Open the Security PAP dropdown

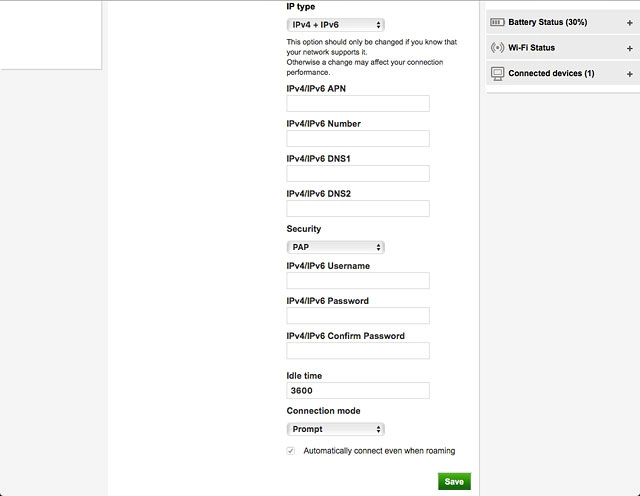click(335, 247)
